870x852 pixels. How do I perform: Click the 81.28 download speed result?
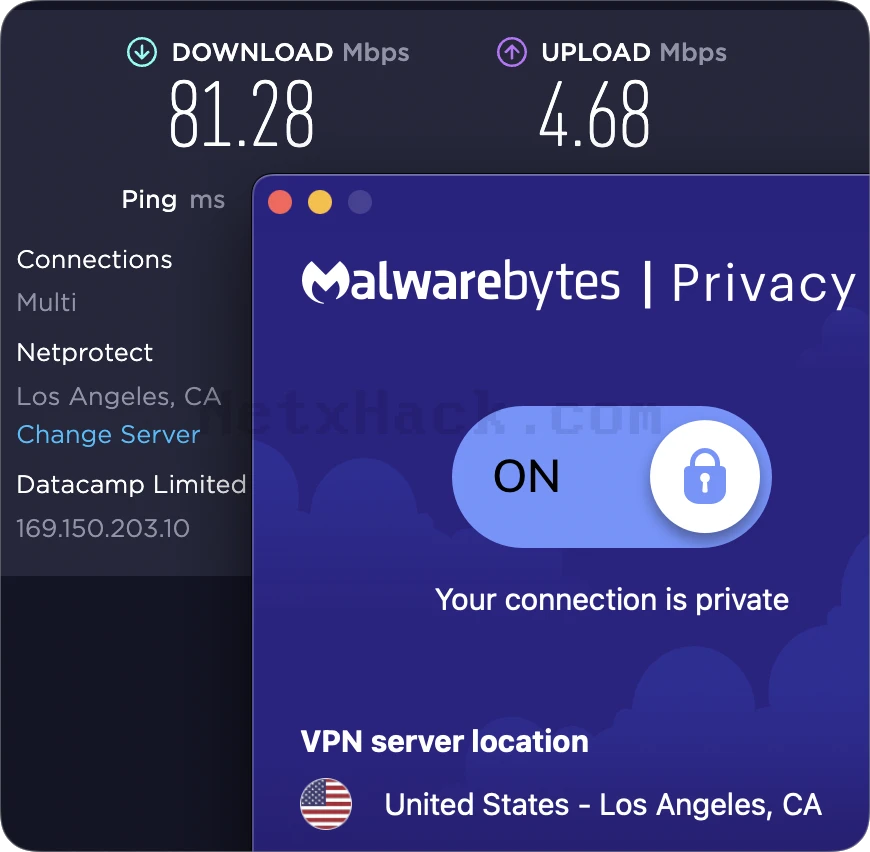click(x=242, y=114)
